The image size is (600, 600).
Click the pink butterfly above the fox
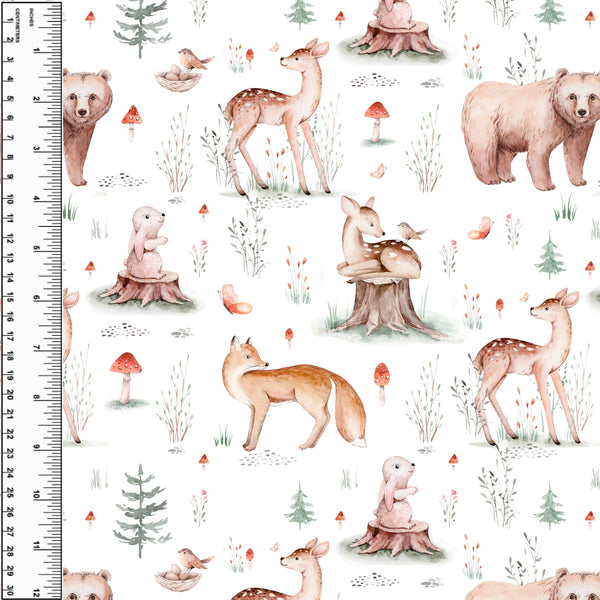tap(234, 300)
